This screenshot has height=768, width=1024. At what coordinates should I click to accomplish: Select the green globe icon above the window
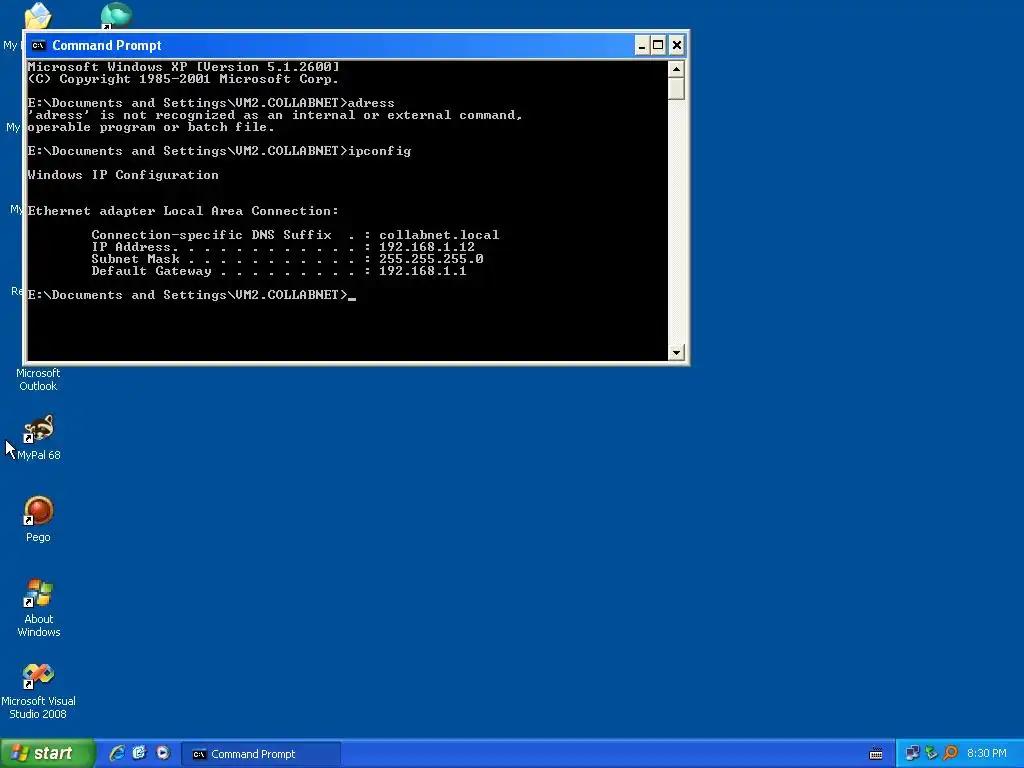click(116, 15)
